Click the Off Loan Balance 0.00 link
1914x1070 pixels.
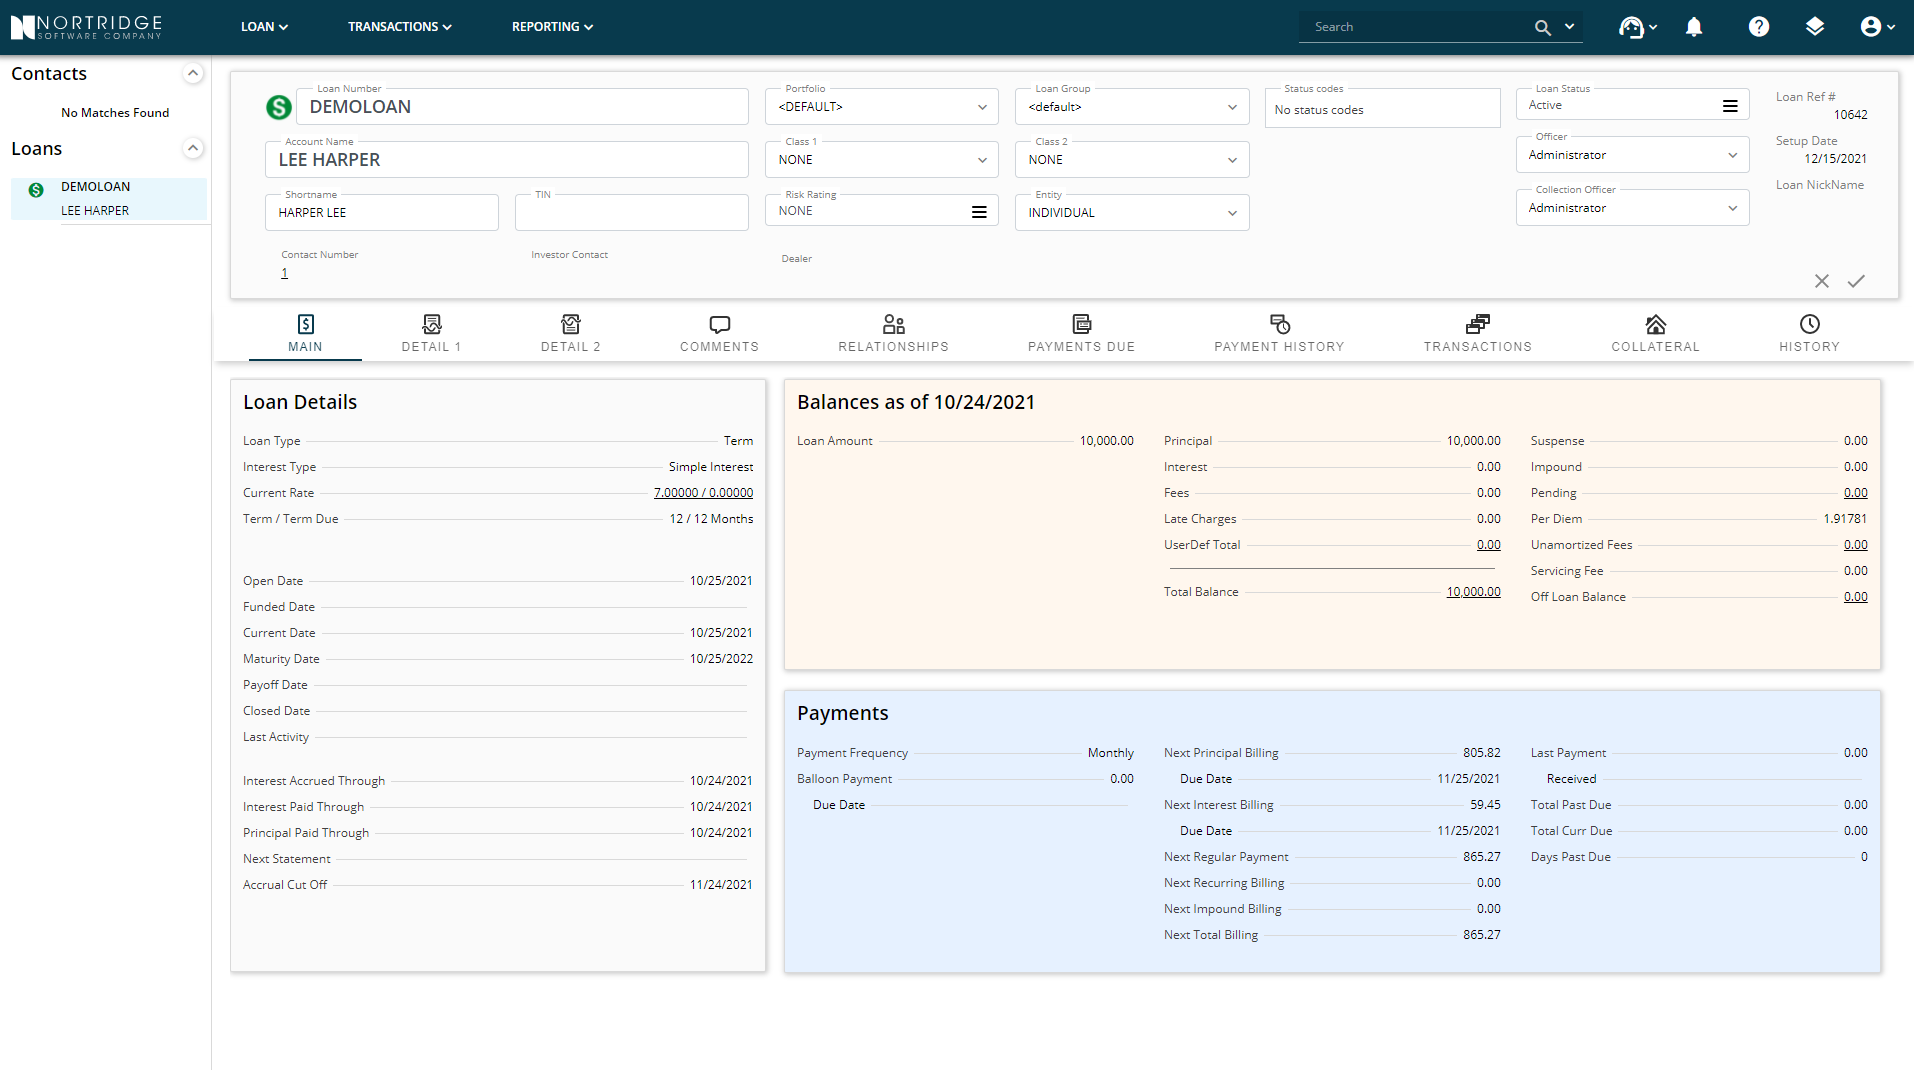tap(1855, 597)
